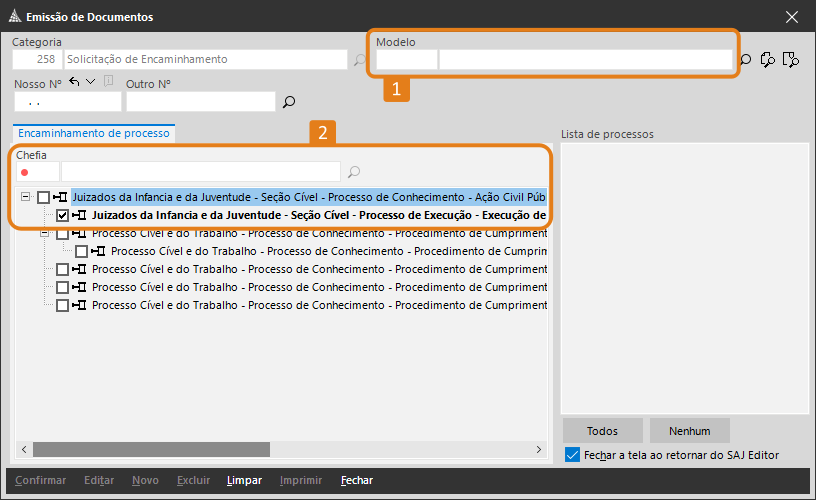Screen dimensions: 816x500
Task: Click the small document icon beside Nosso Nº
Action: tap(108, 82)
